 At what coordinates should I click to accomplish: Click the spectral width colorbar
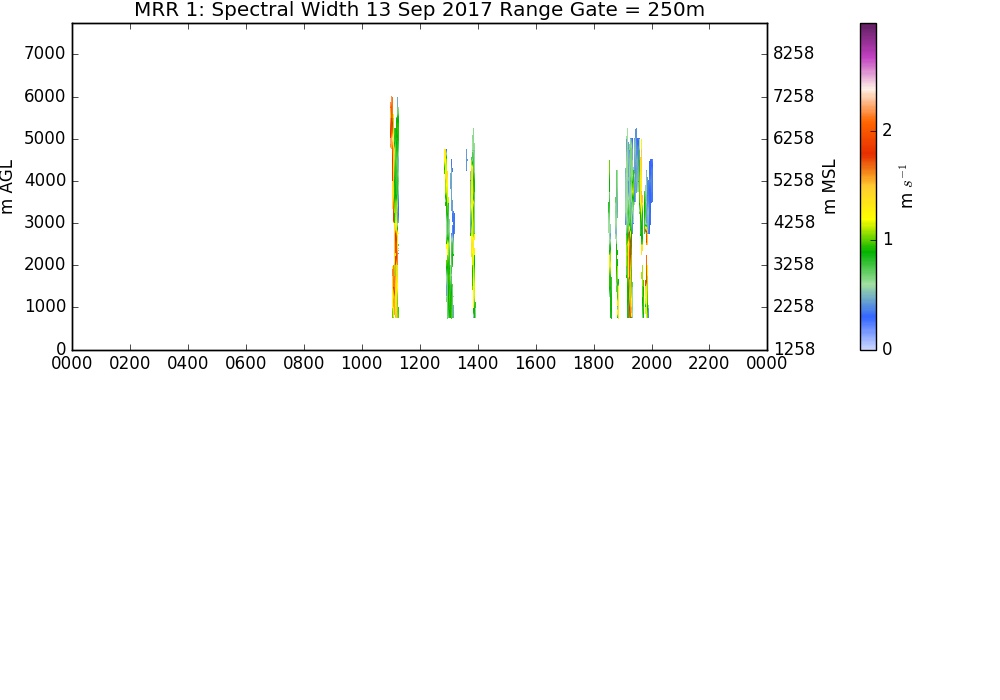(868, 187)
